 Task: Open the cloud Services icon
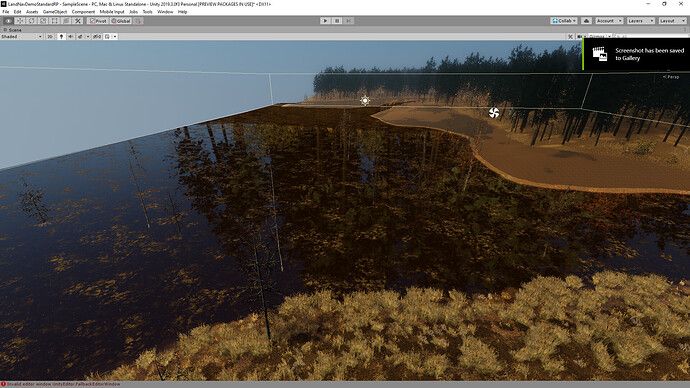pos(586,21)
